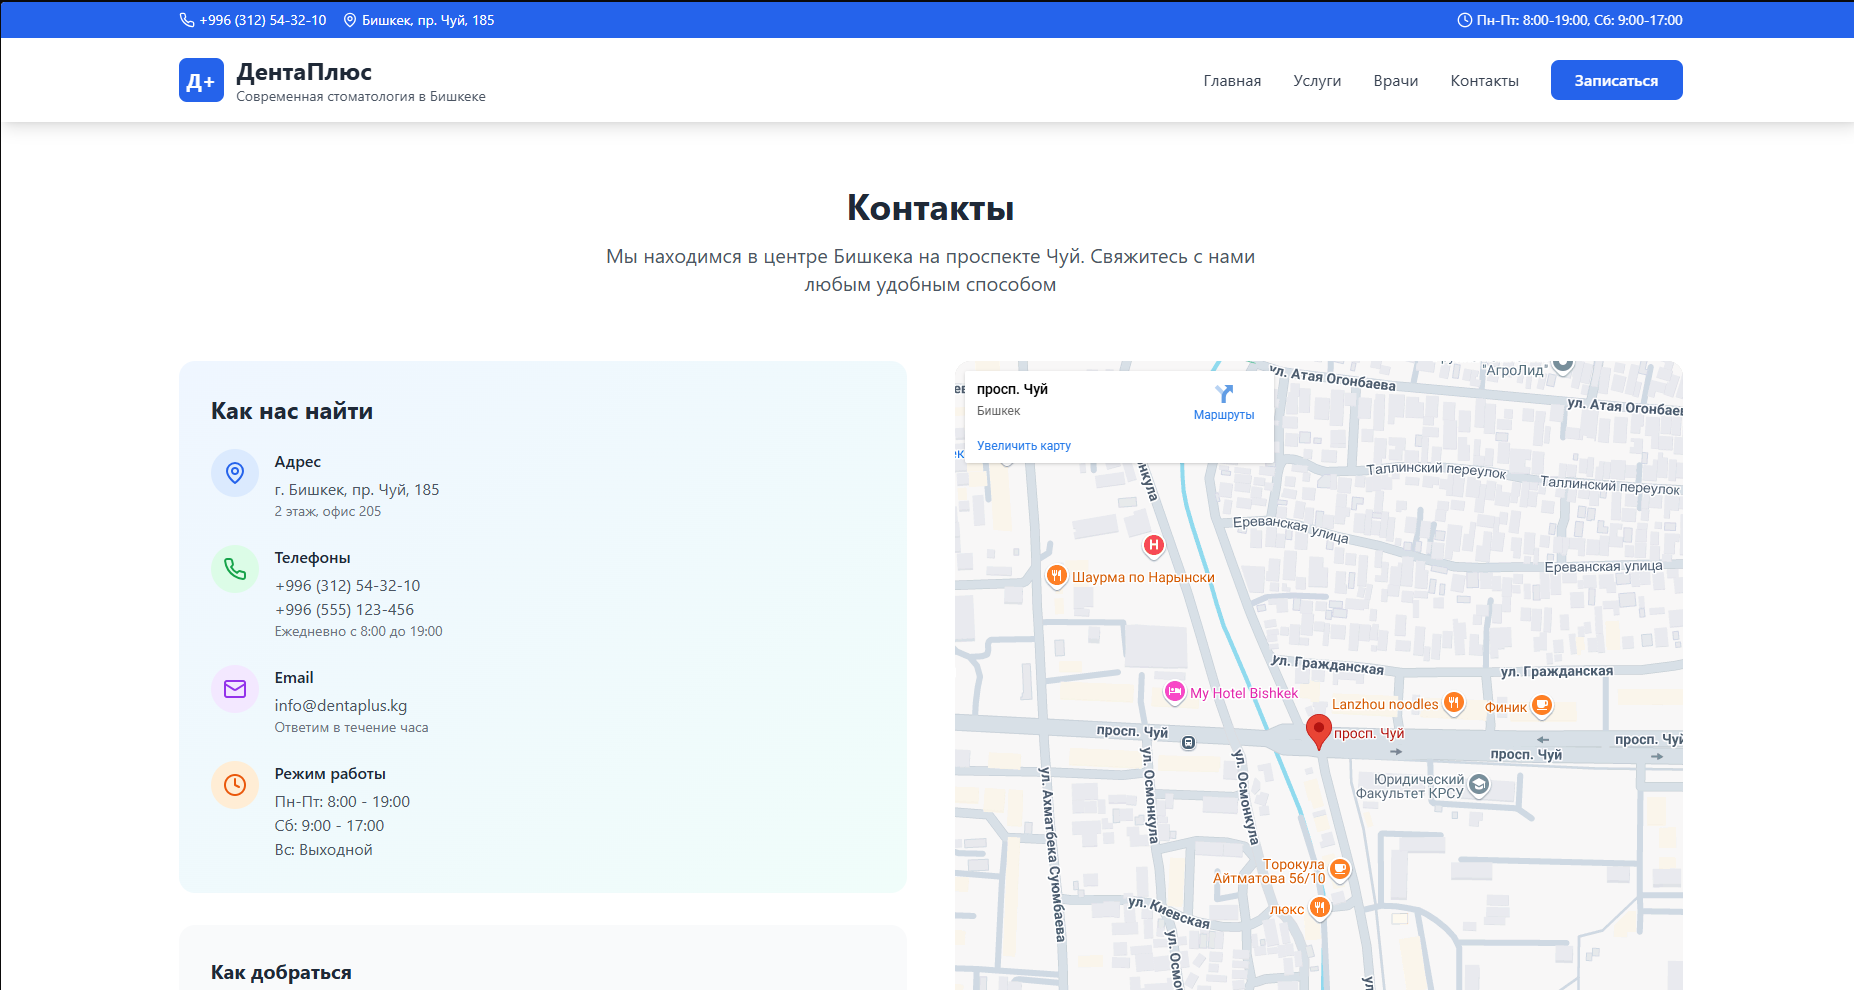This screenshot has width=1854, height=990.
Task: Click the text "2 этаж, офис 205"
Action: point(328,511)
